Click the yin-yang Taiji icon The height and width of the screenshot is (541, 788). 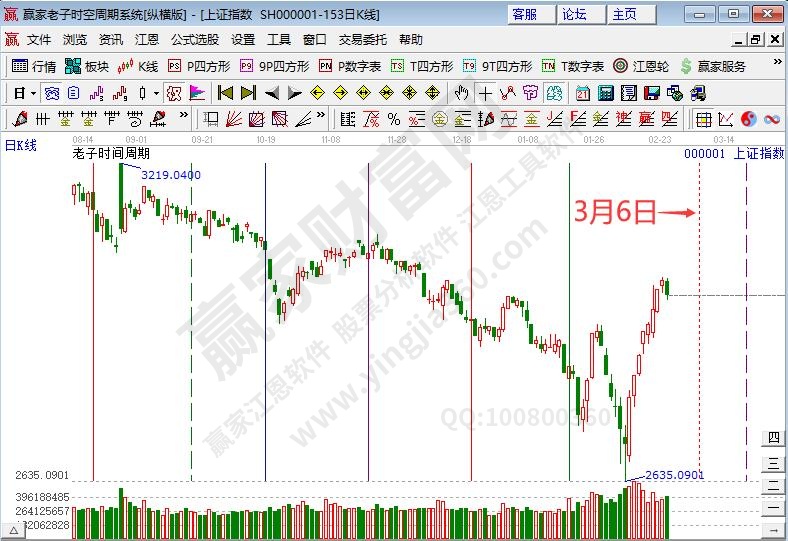pos(750,118)
